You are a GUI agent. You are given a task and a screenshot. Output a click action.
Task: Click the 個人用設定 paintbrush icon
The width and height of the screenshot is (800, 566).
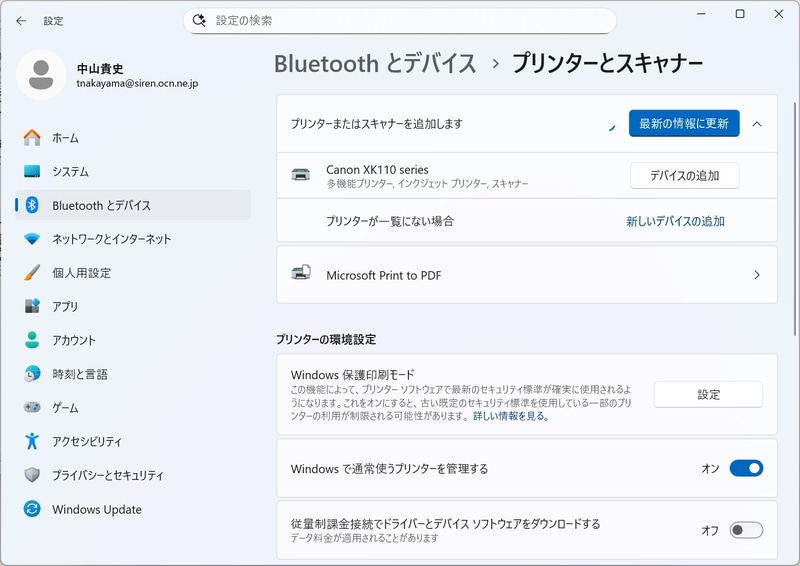tap(32, 273)
